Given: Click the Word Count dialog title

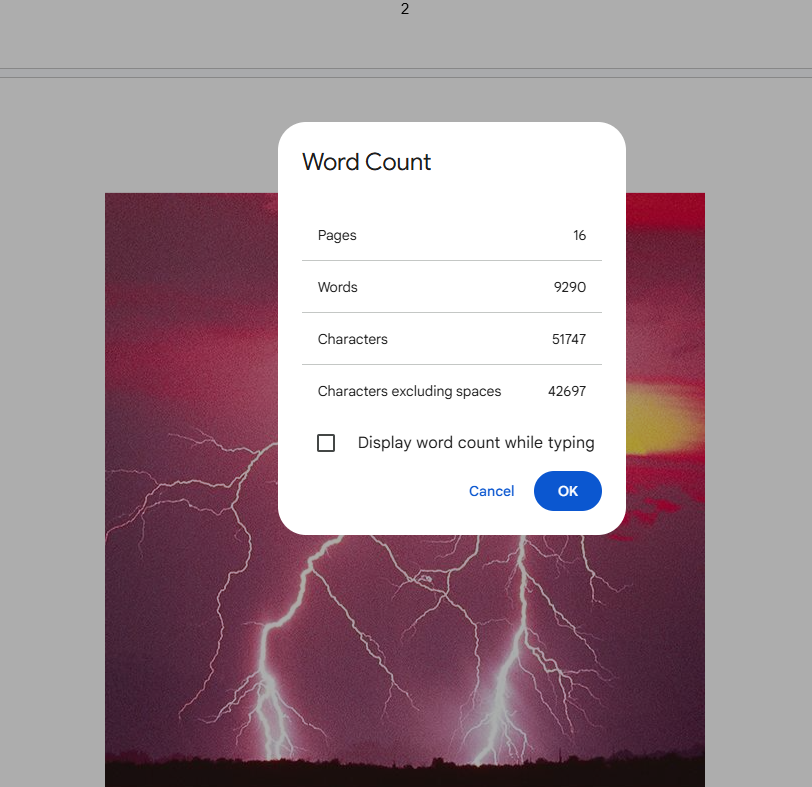Looking at the screenshot, I should (x=366, y=162).
